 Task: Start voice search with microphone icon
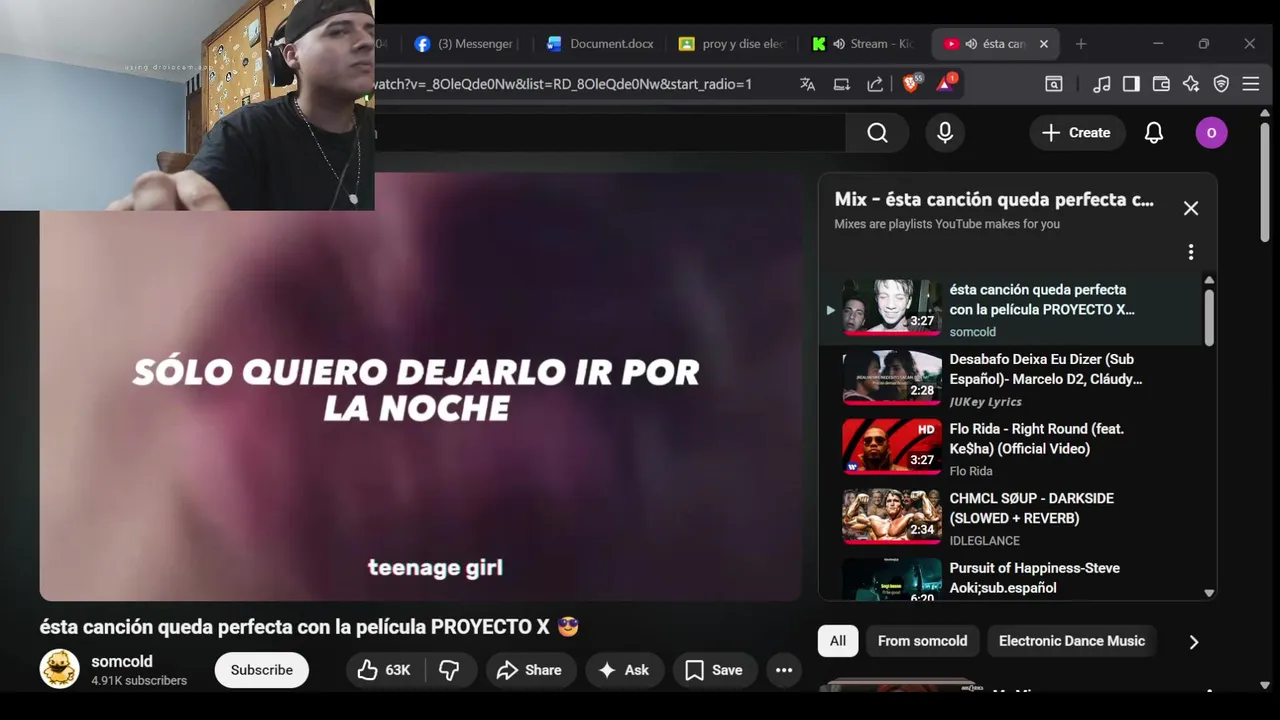[x=945, y=133]
